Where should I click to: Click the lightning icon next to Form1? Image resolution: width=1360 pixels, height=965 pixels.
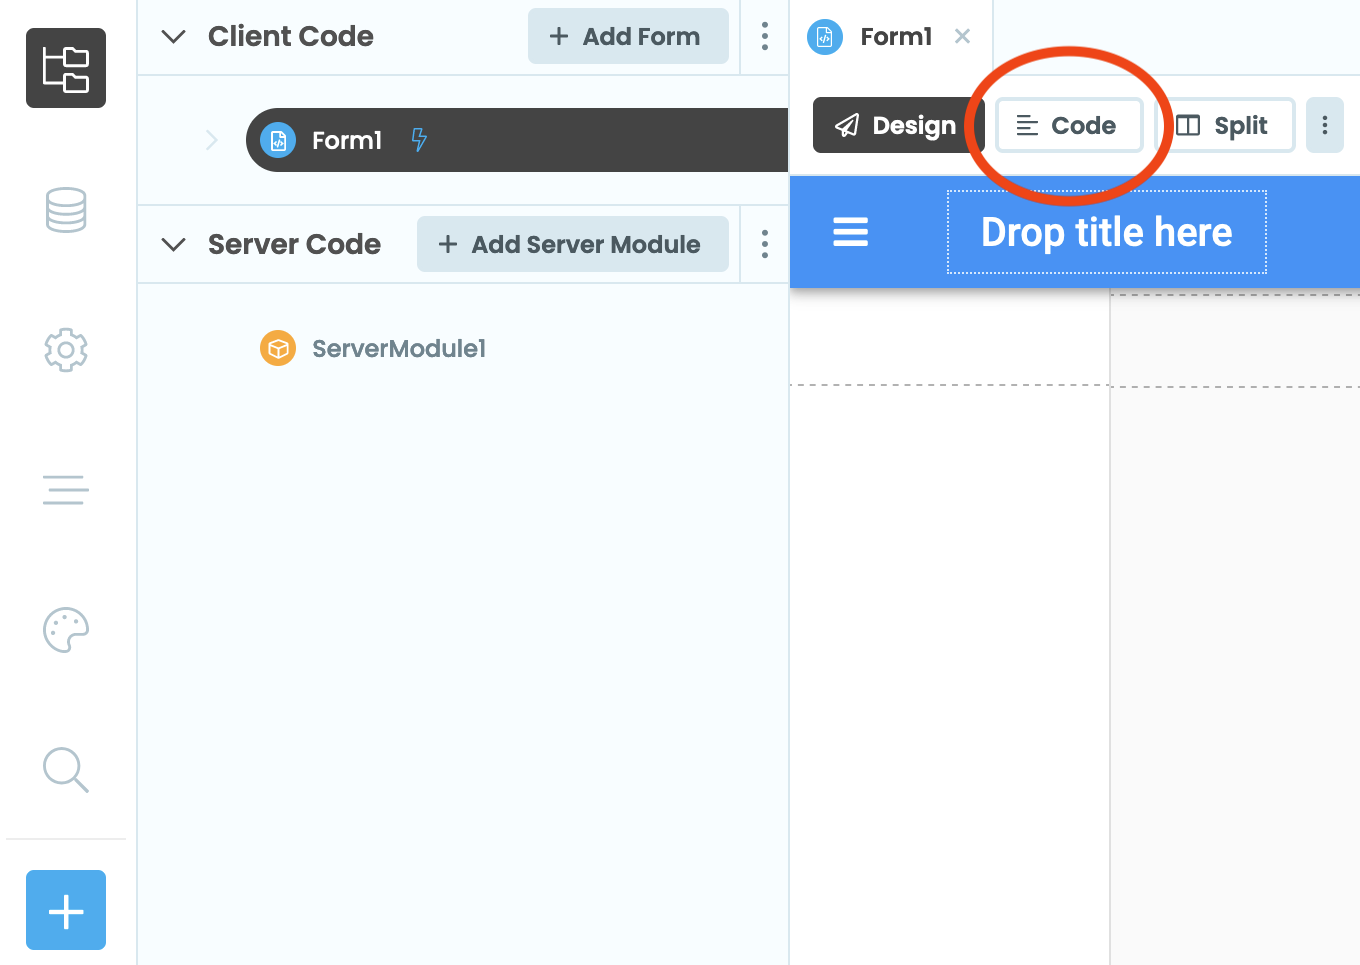point(419,140)
